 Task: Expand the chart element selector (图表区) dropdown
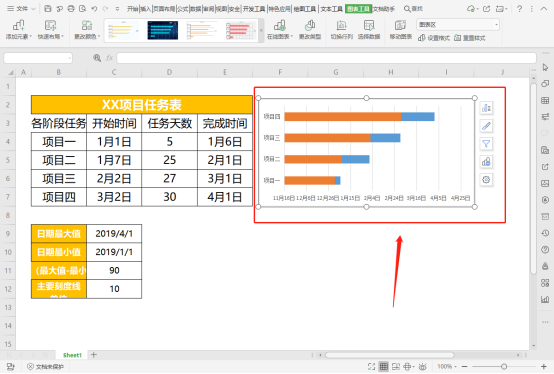(x=496, y=25)
